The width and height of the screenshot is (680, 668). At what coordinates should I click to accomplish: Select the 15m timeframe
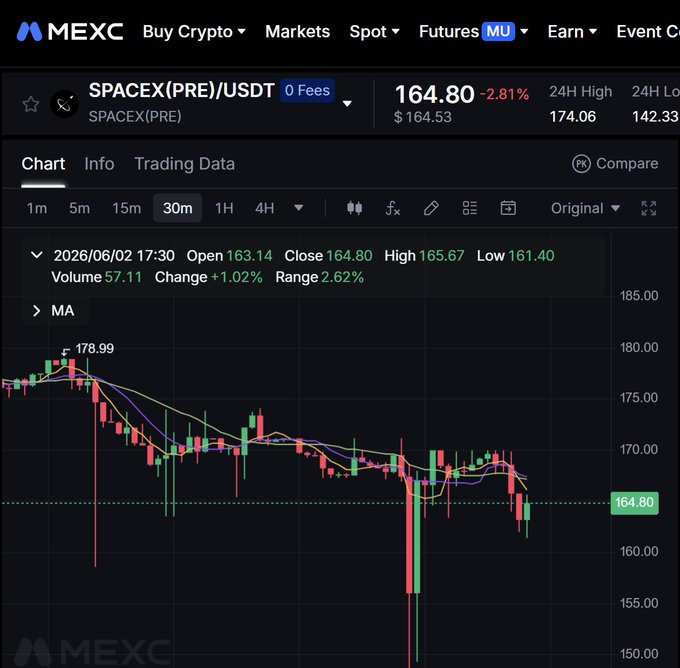pos(127,208)
